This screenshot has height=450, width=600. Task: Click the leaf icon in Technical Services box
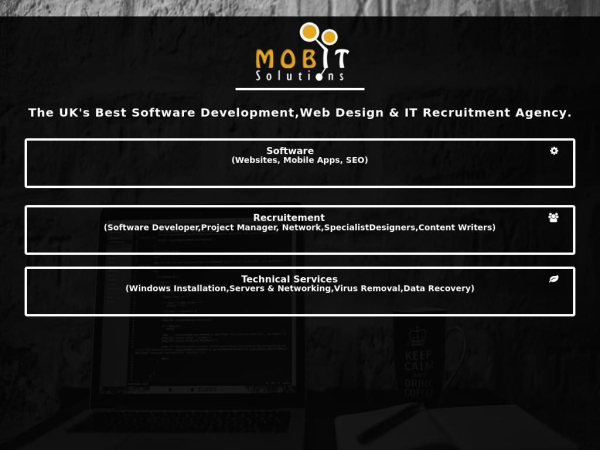click(x=554, y=279)
